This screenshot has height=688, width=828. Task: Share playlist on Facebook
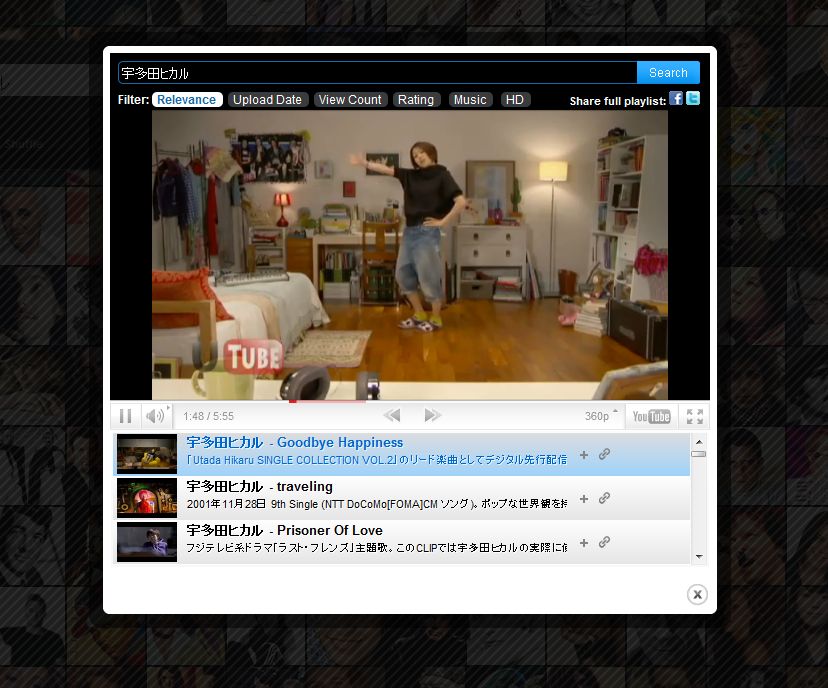pos(676,98)
